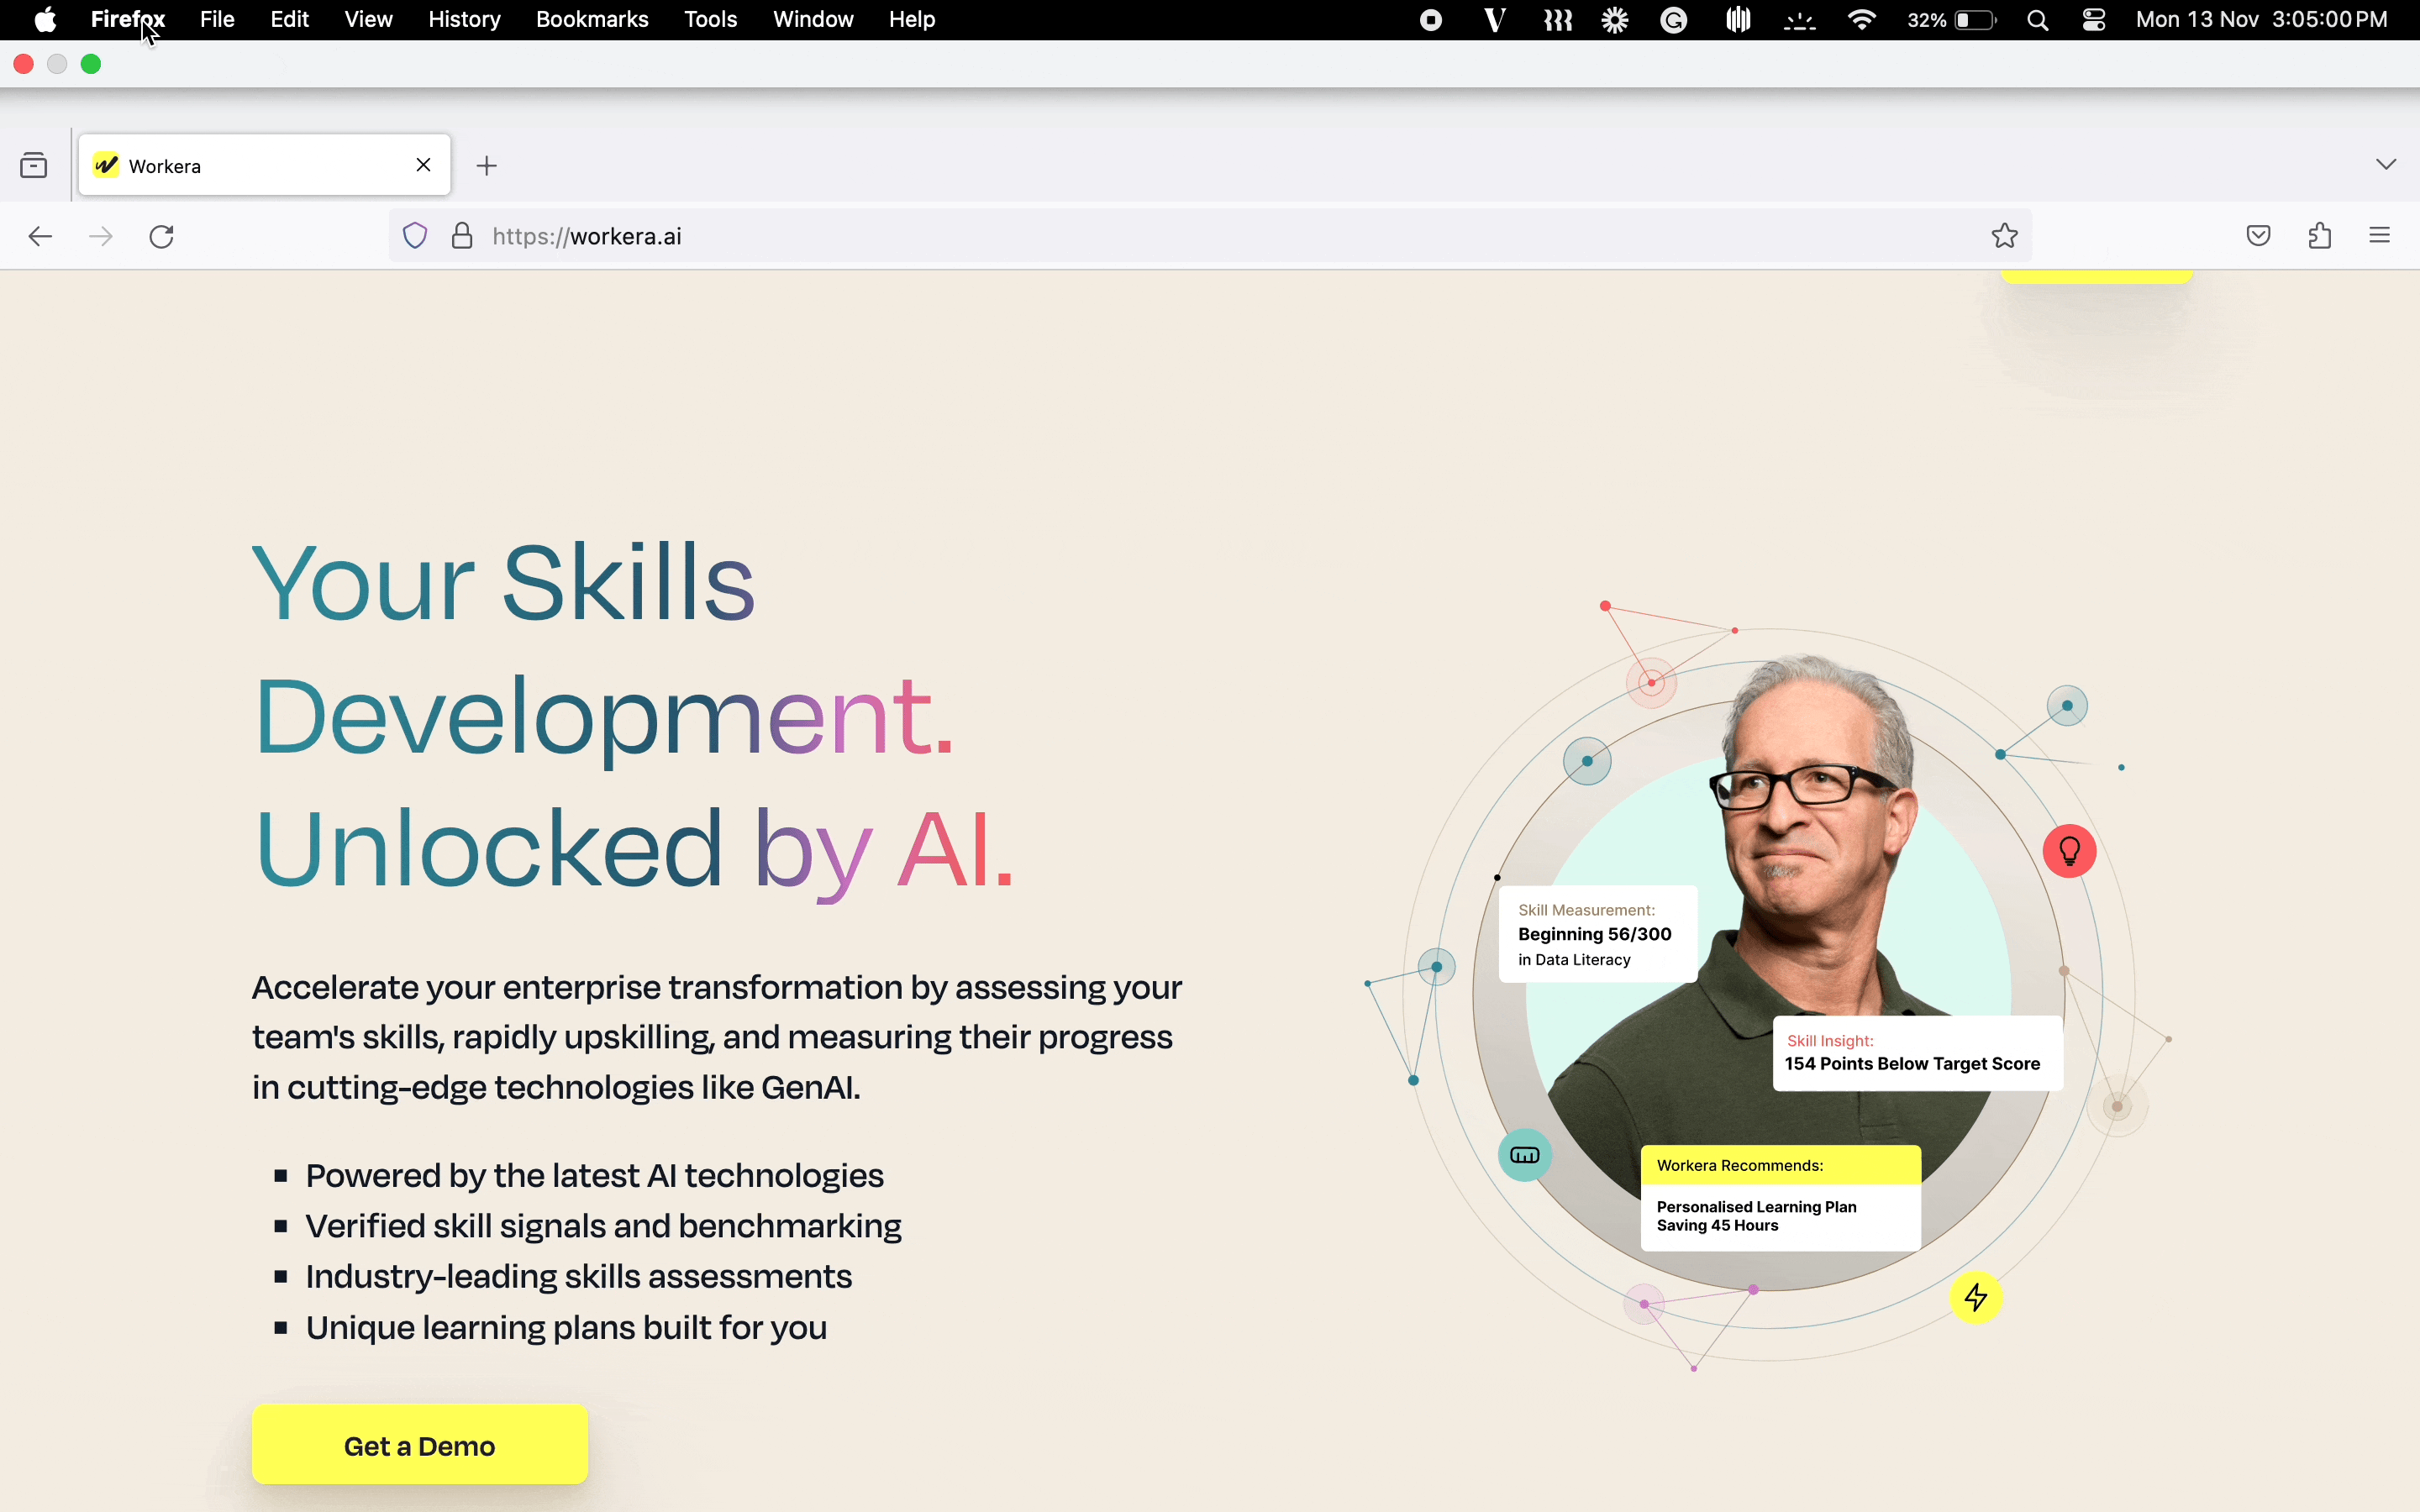Open the Window menu

tap(813, 20)
